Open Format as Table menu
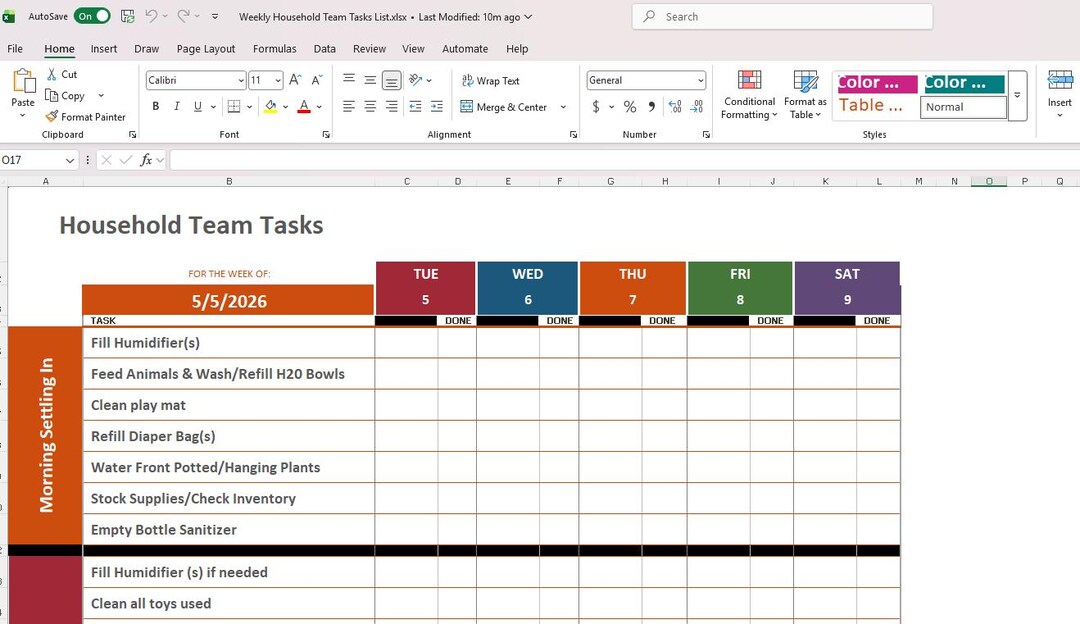 (805, 95)
